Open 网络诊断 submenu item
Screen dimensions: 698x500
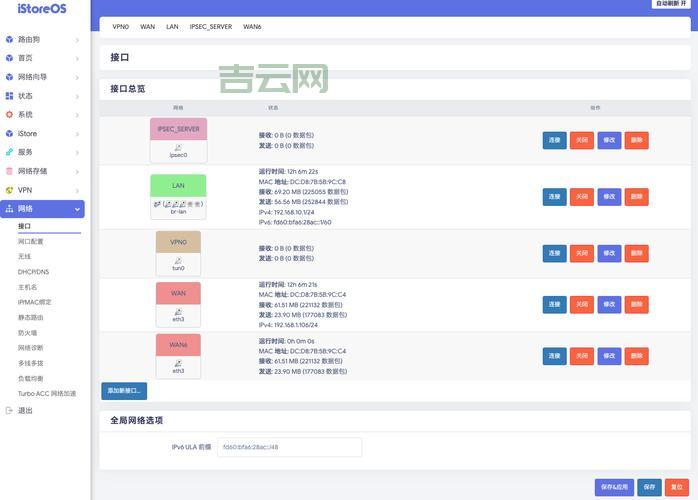pos(30,348)
